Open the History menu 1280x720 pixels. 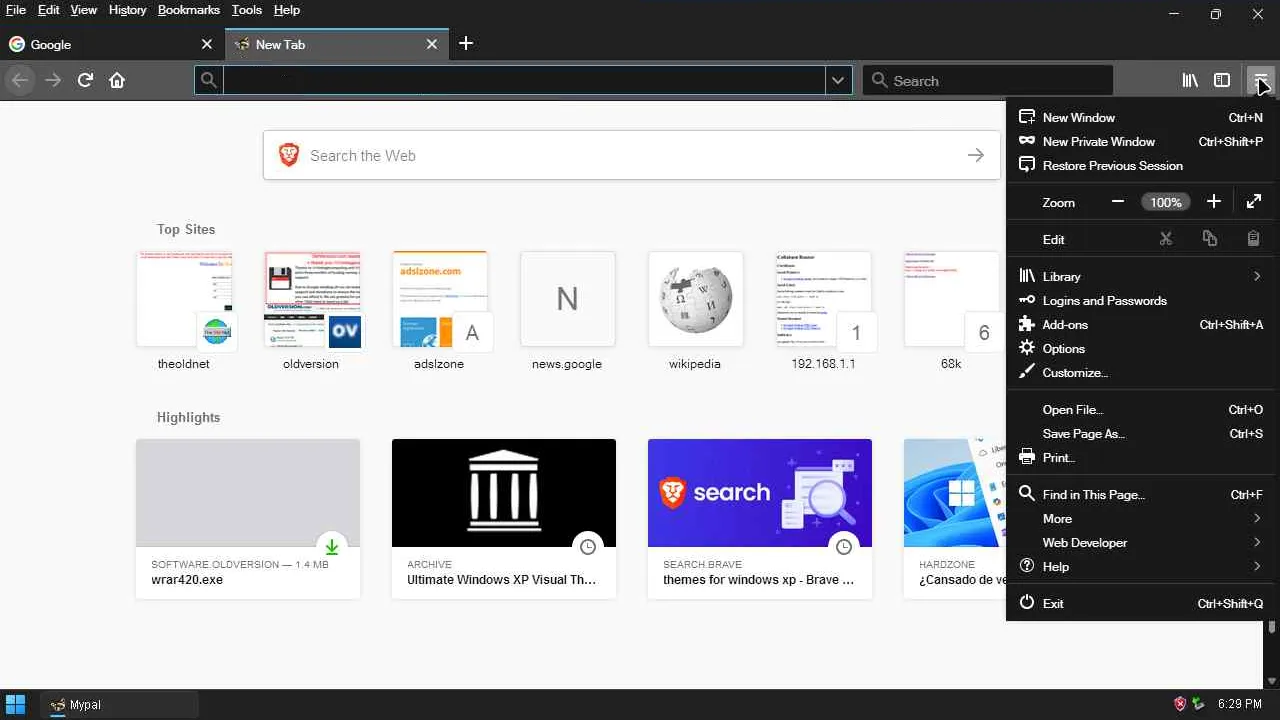coord(127,10)
